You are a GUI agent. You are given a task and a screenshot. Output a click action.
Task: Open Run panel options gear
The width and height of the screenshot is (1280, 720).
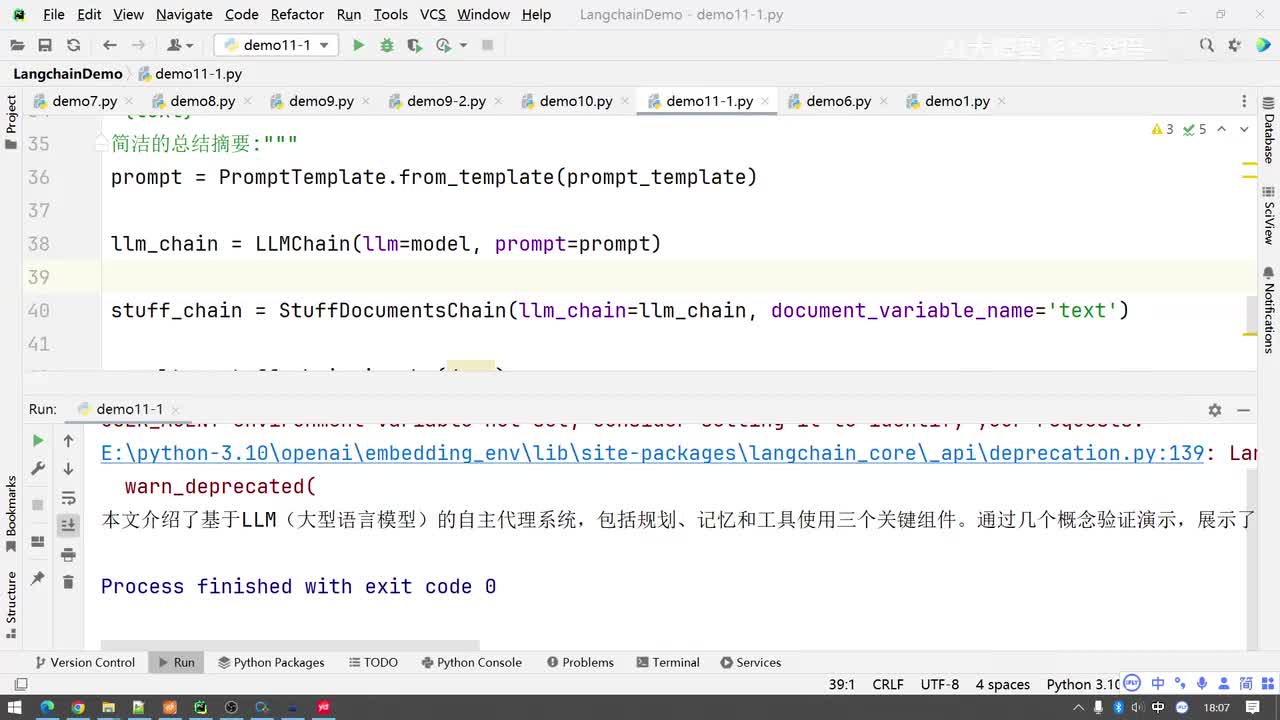pyautogui.click(x=1215, y=409)
